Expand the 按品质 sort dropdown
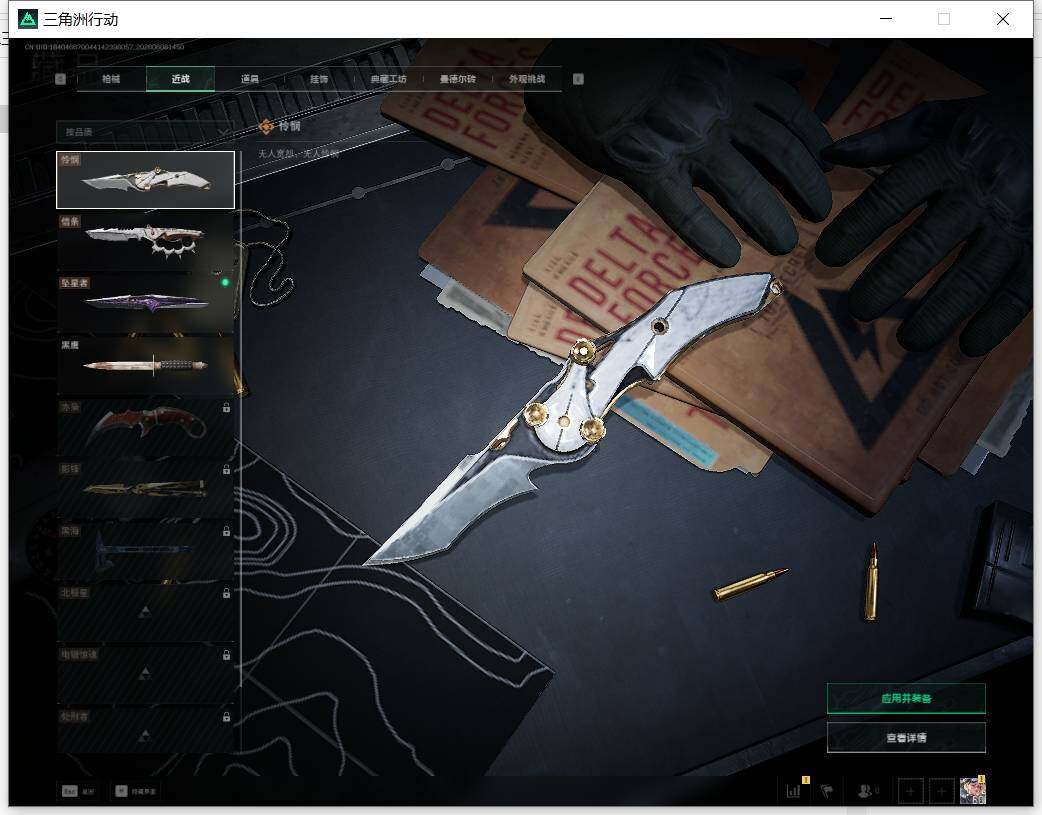 pos(145,132)
